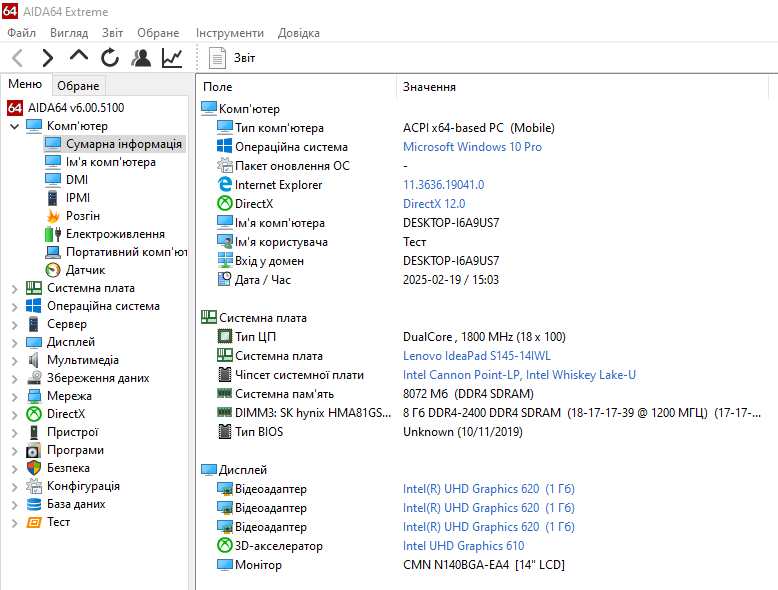Open the graph chart icon in the toolbar
Screen dimensions: 778x590
click(172, 58)
